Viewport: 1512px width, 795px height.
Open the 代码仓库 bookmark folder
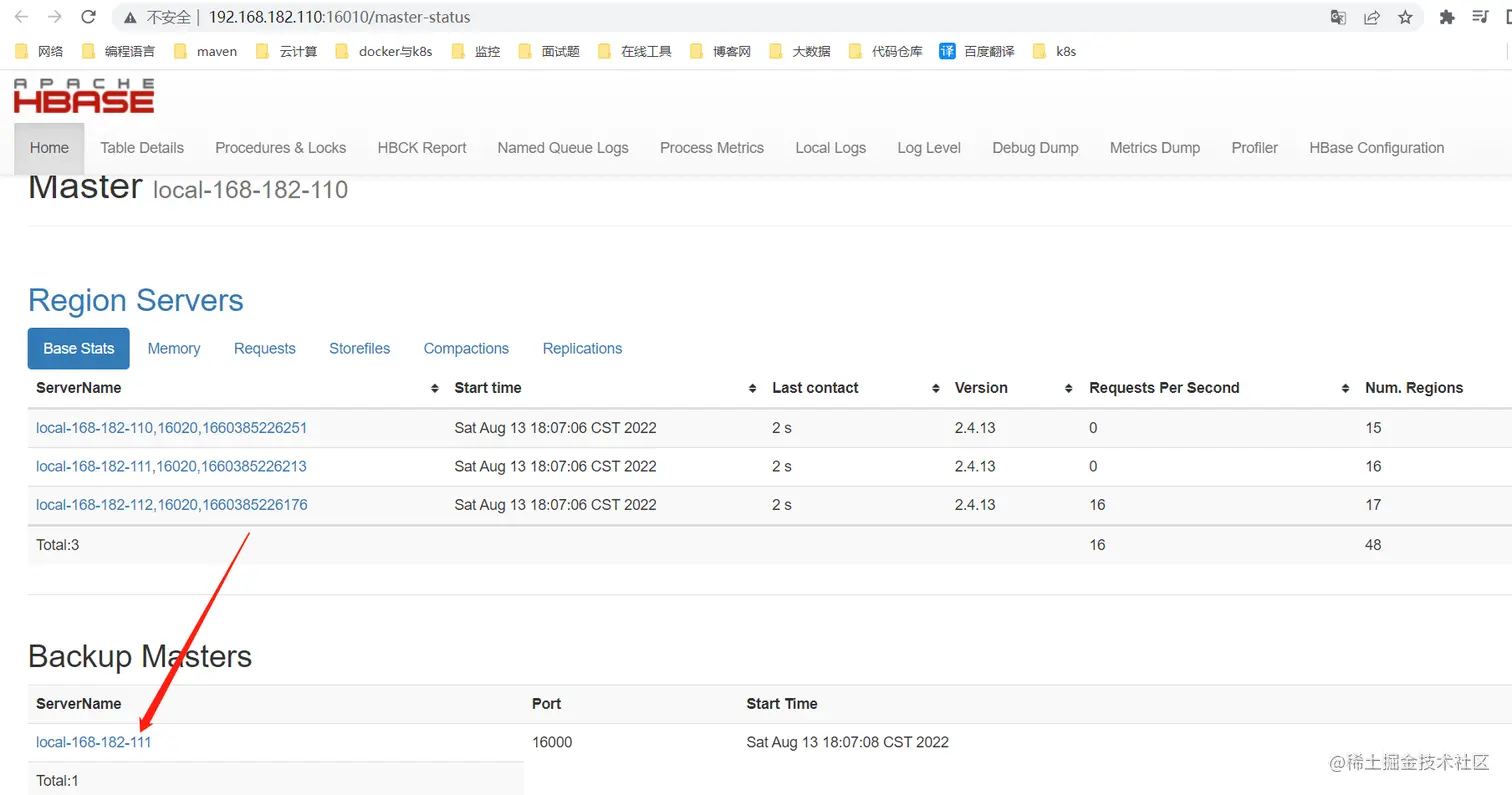pyautogui.click(x=886, y=51)
